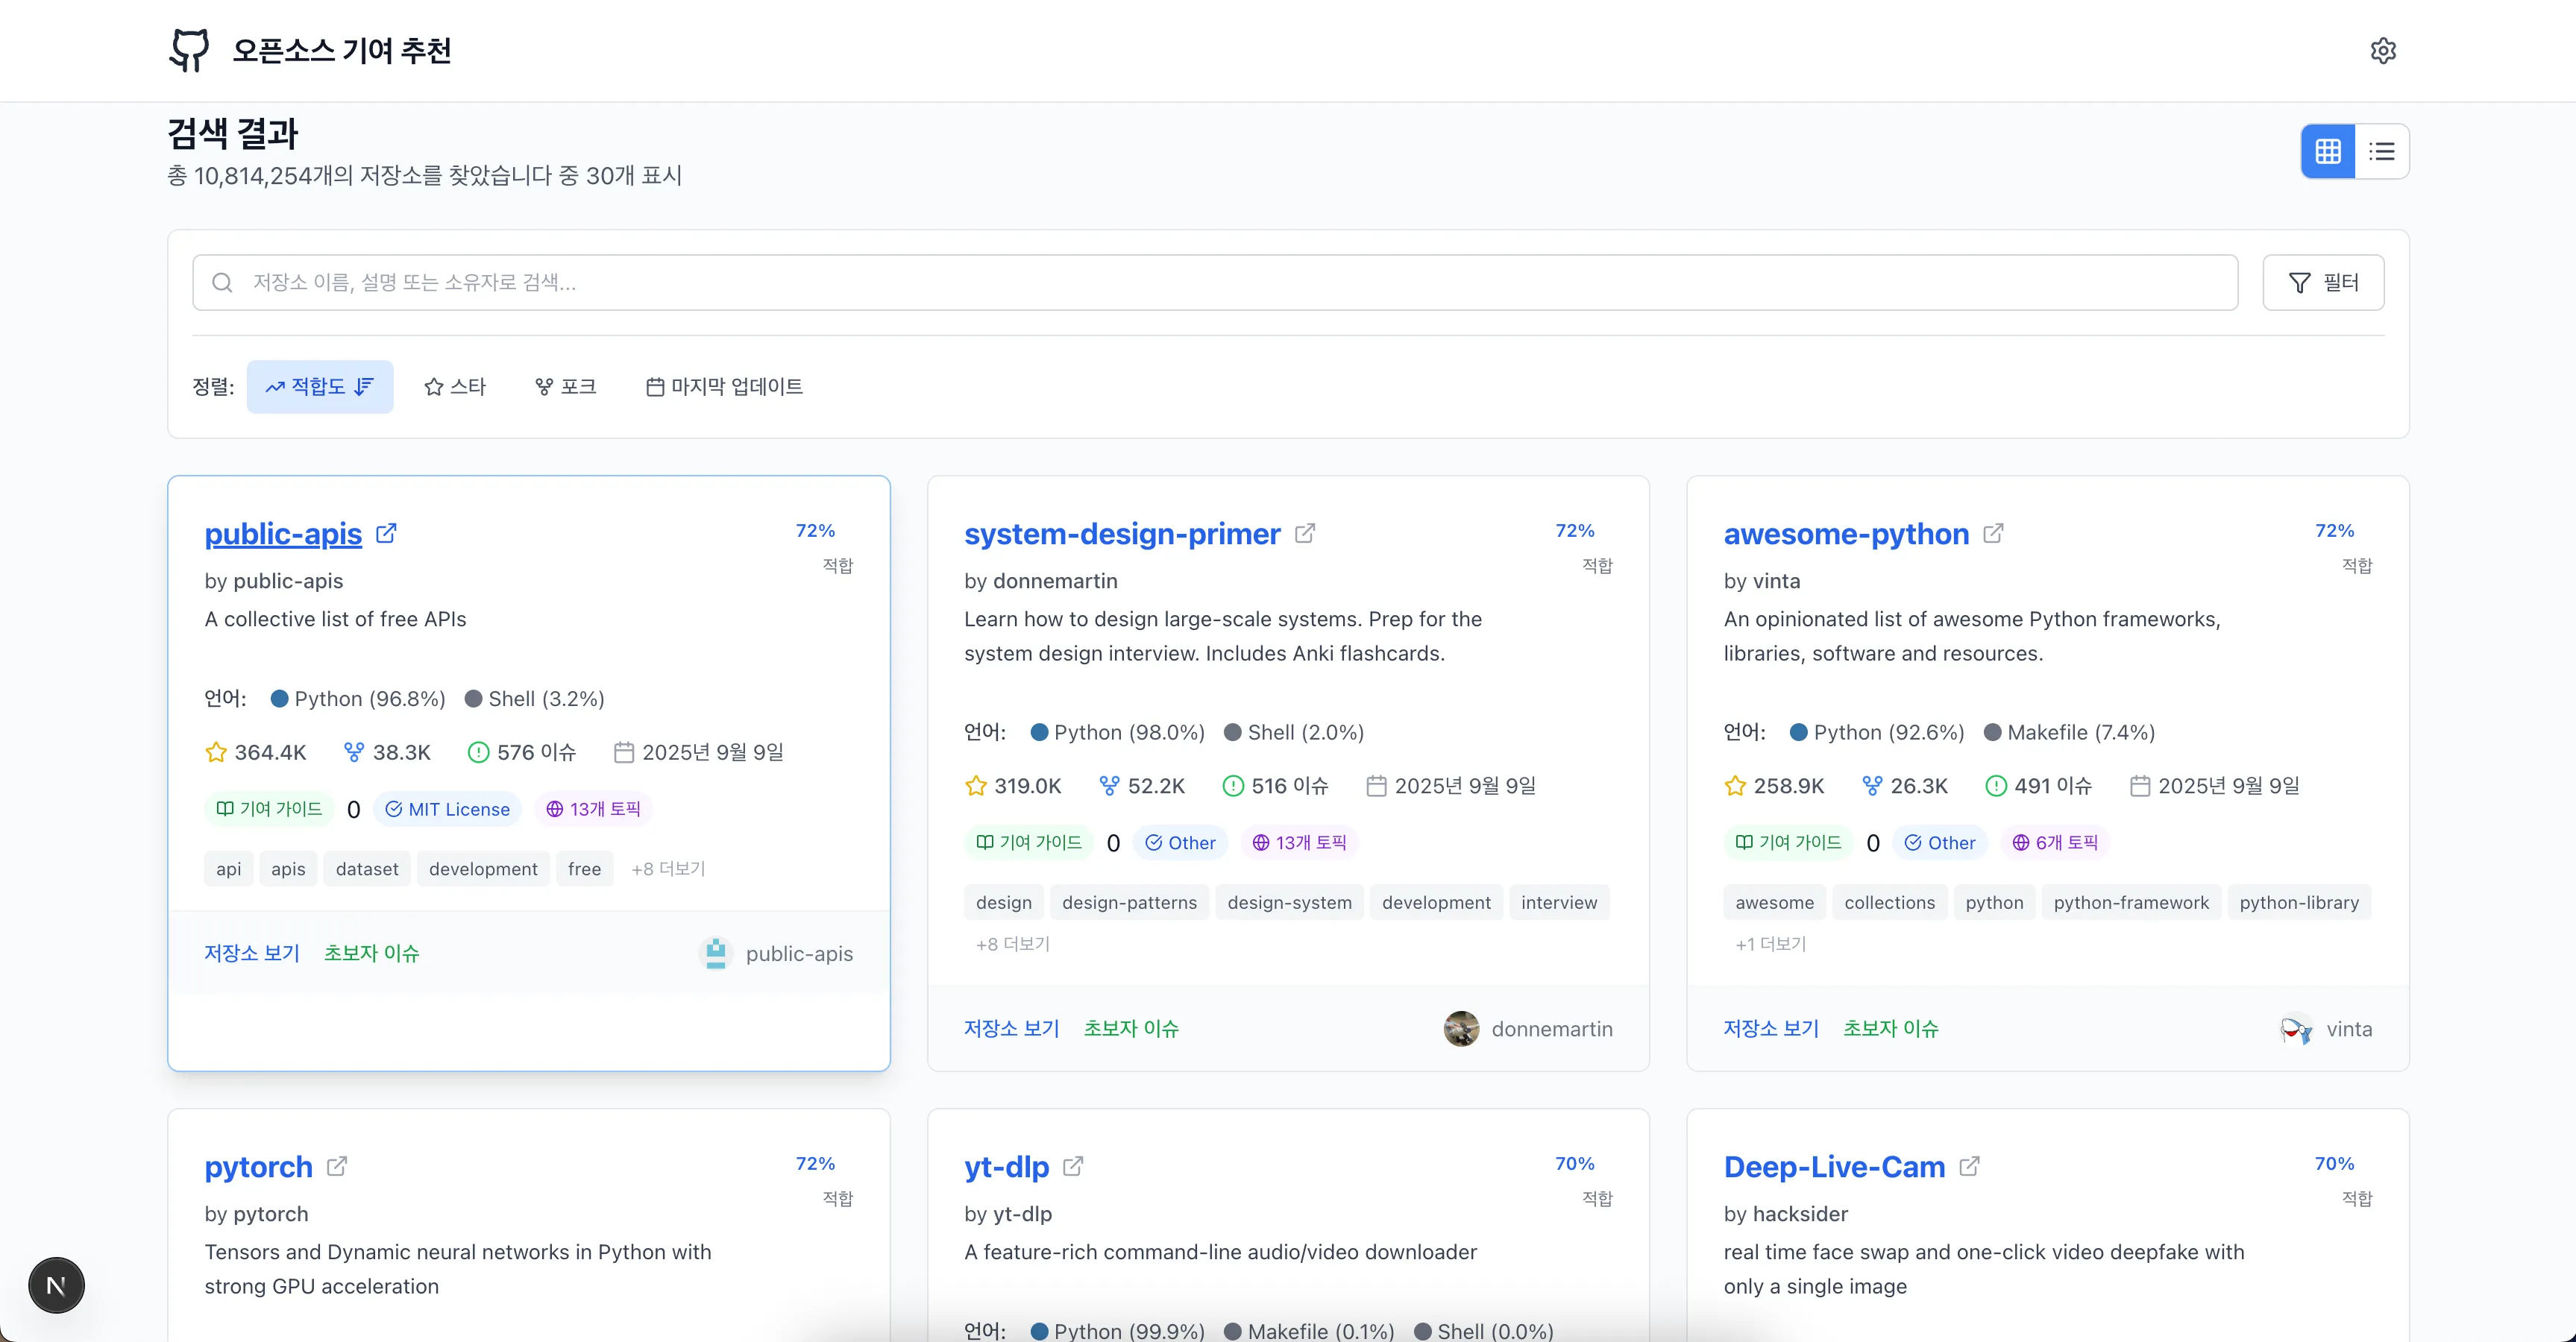Click vinta avatar image
Screen dimensions: 2576x1342
click(x=2297, y=1029)
